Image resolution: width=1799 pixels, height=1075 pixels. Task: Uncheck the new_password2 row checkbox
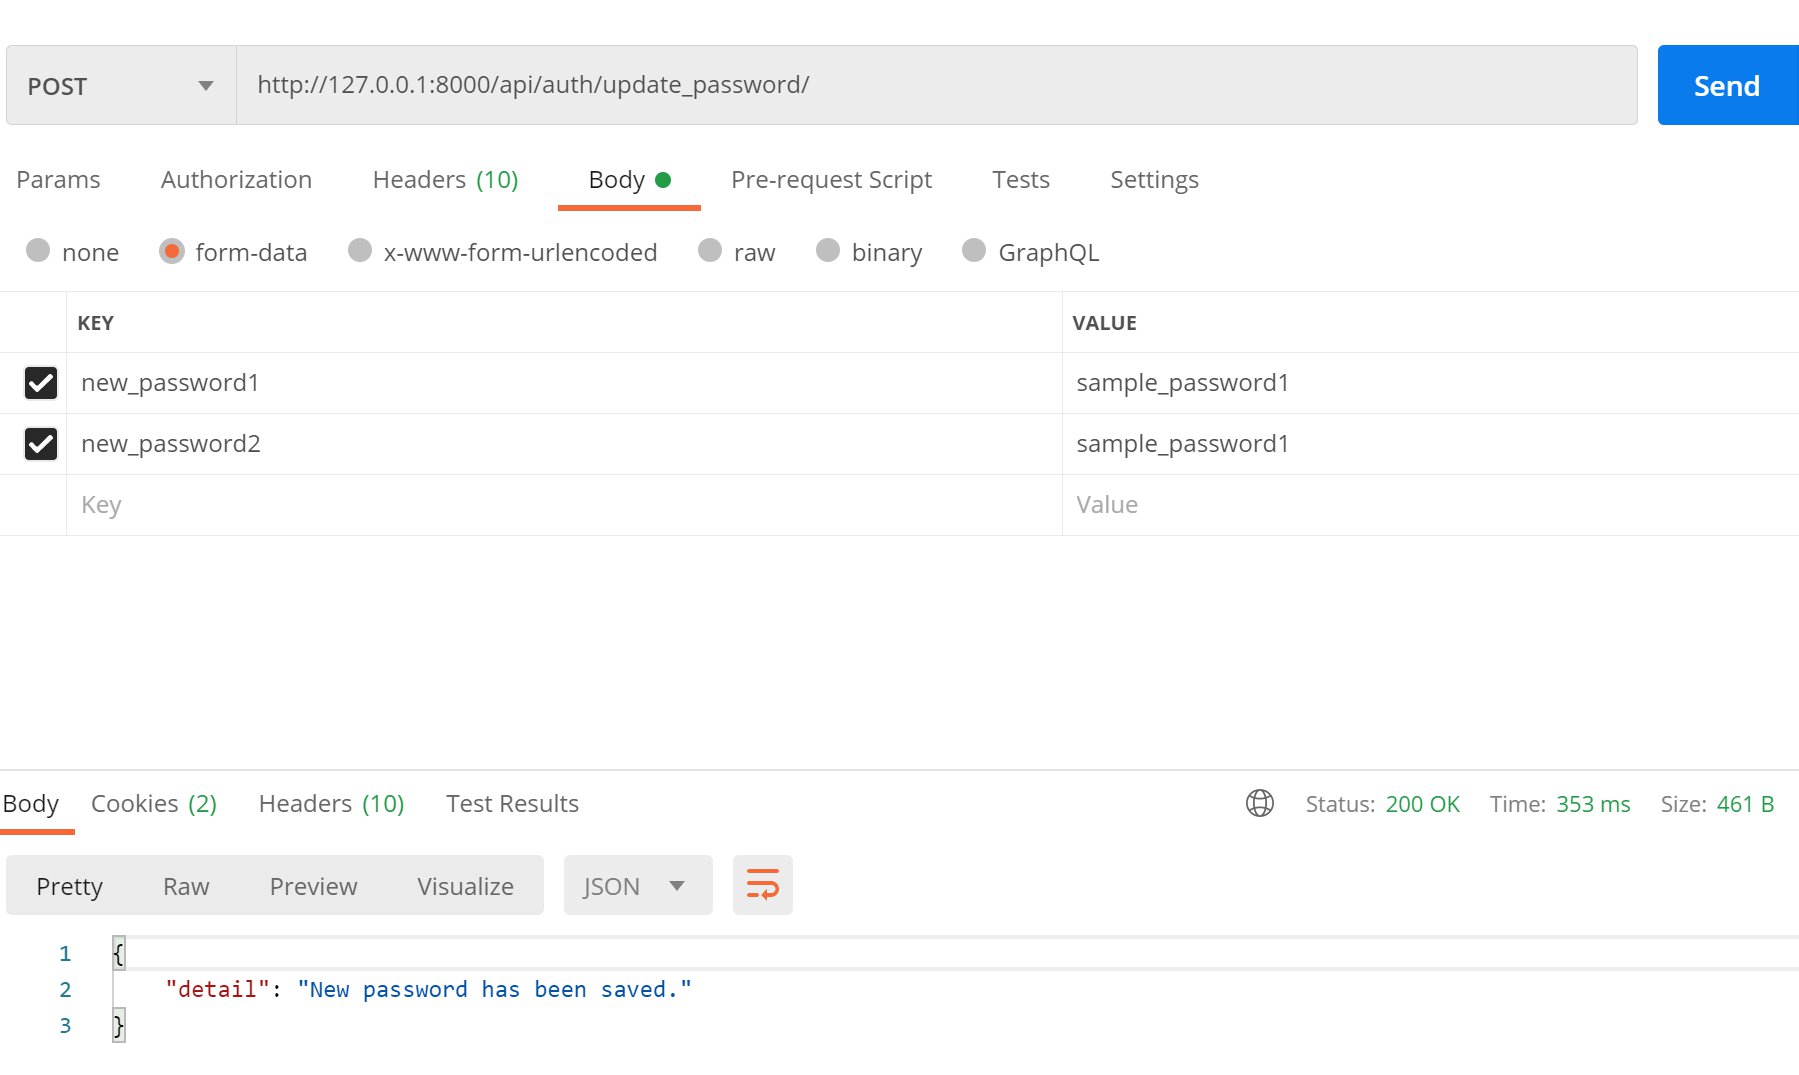(41, 444)
